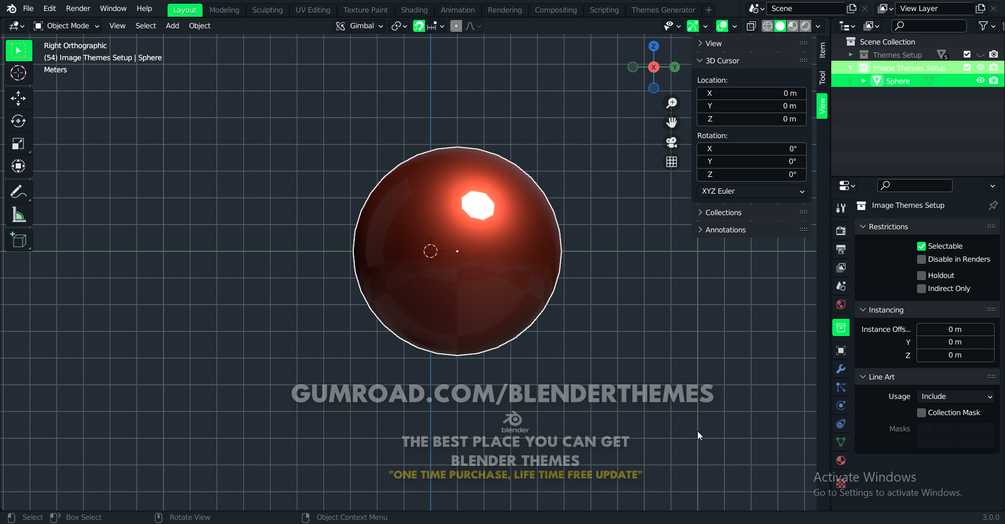
Task: Activate the Annotate pencil tool
Action: [x=18, y=192]
